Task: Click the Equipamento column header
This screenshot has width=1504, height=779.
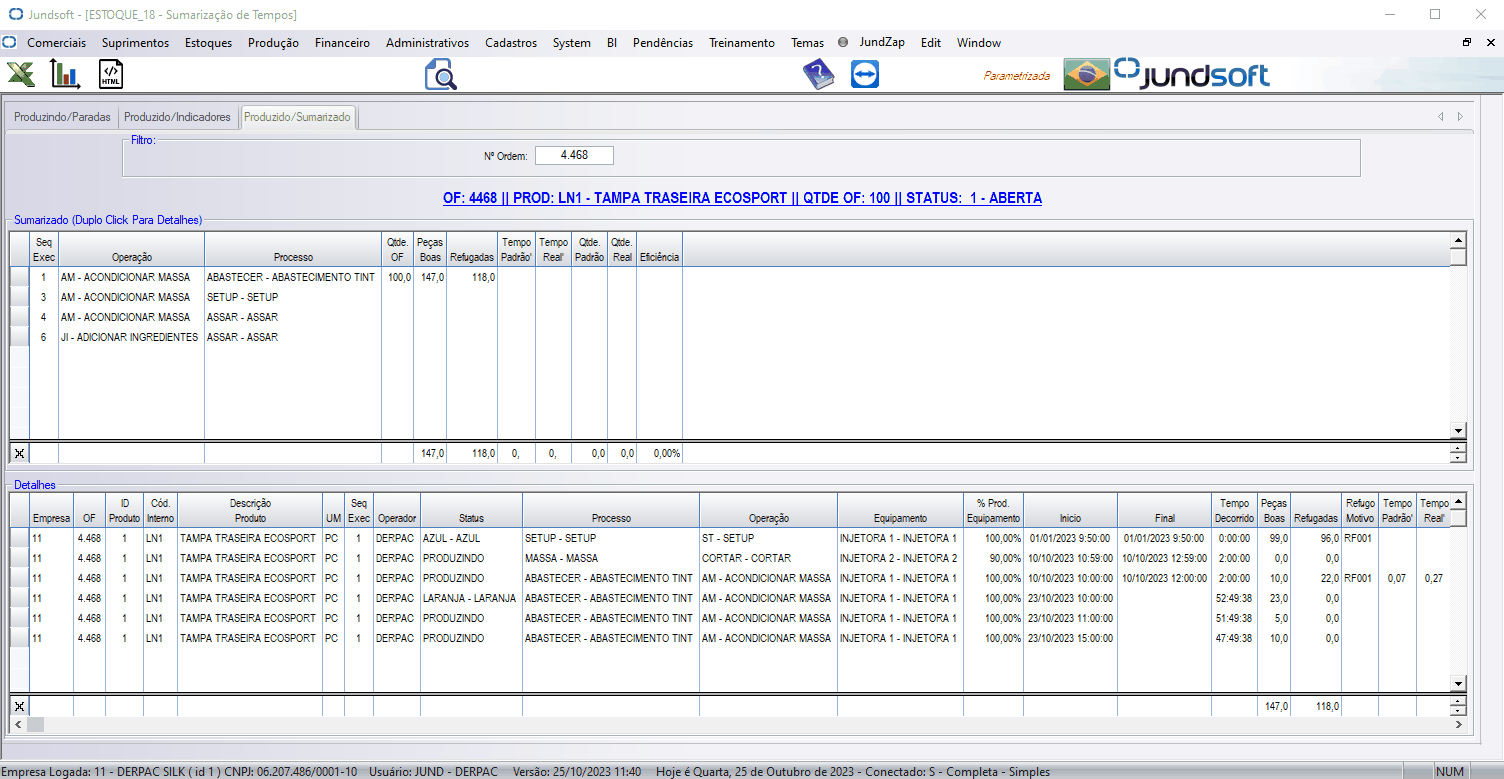Action: click(x=900, y=510)
